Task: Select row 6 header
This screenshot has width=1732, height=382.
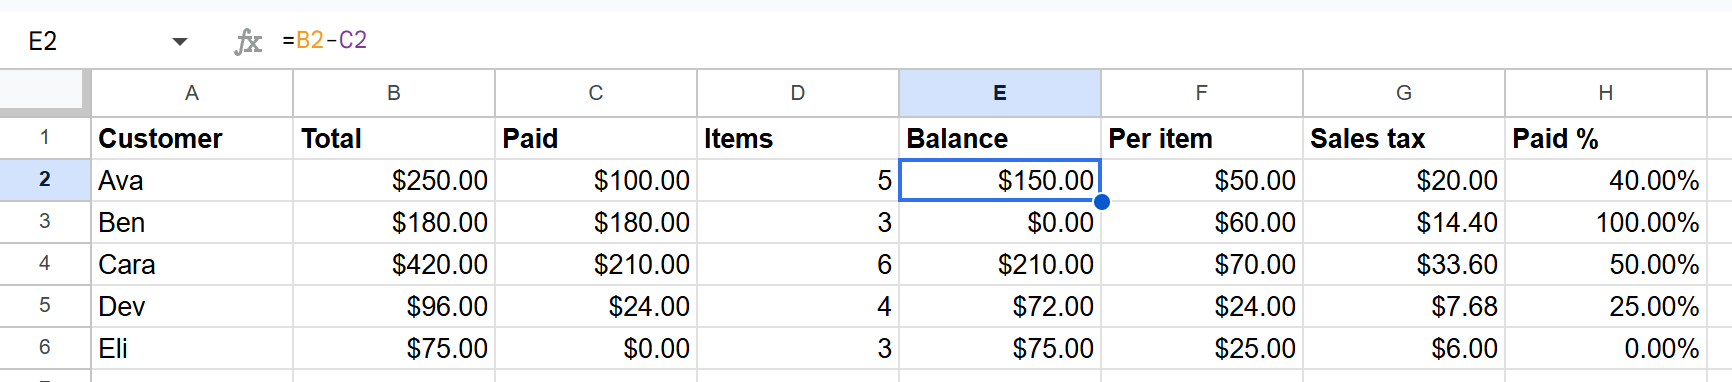Action: point(45,348)
